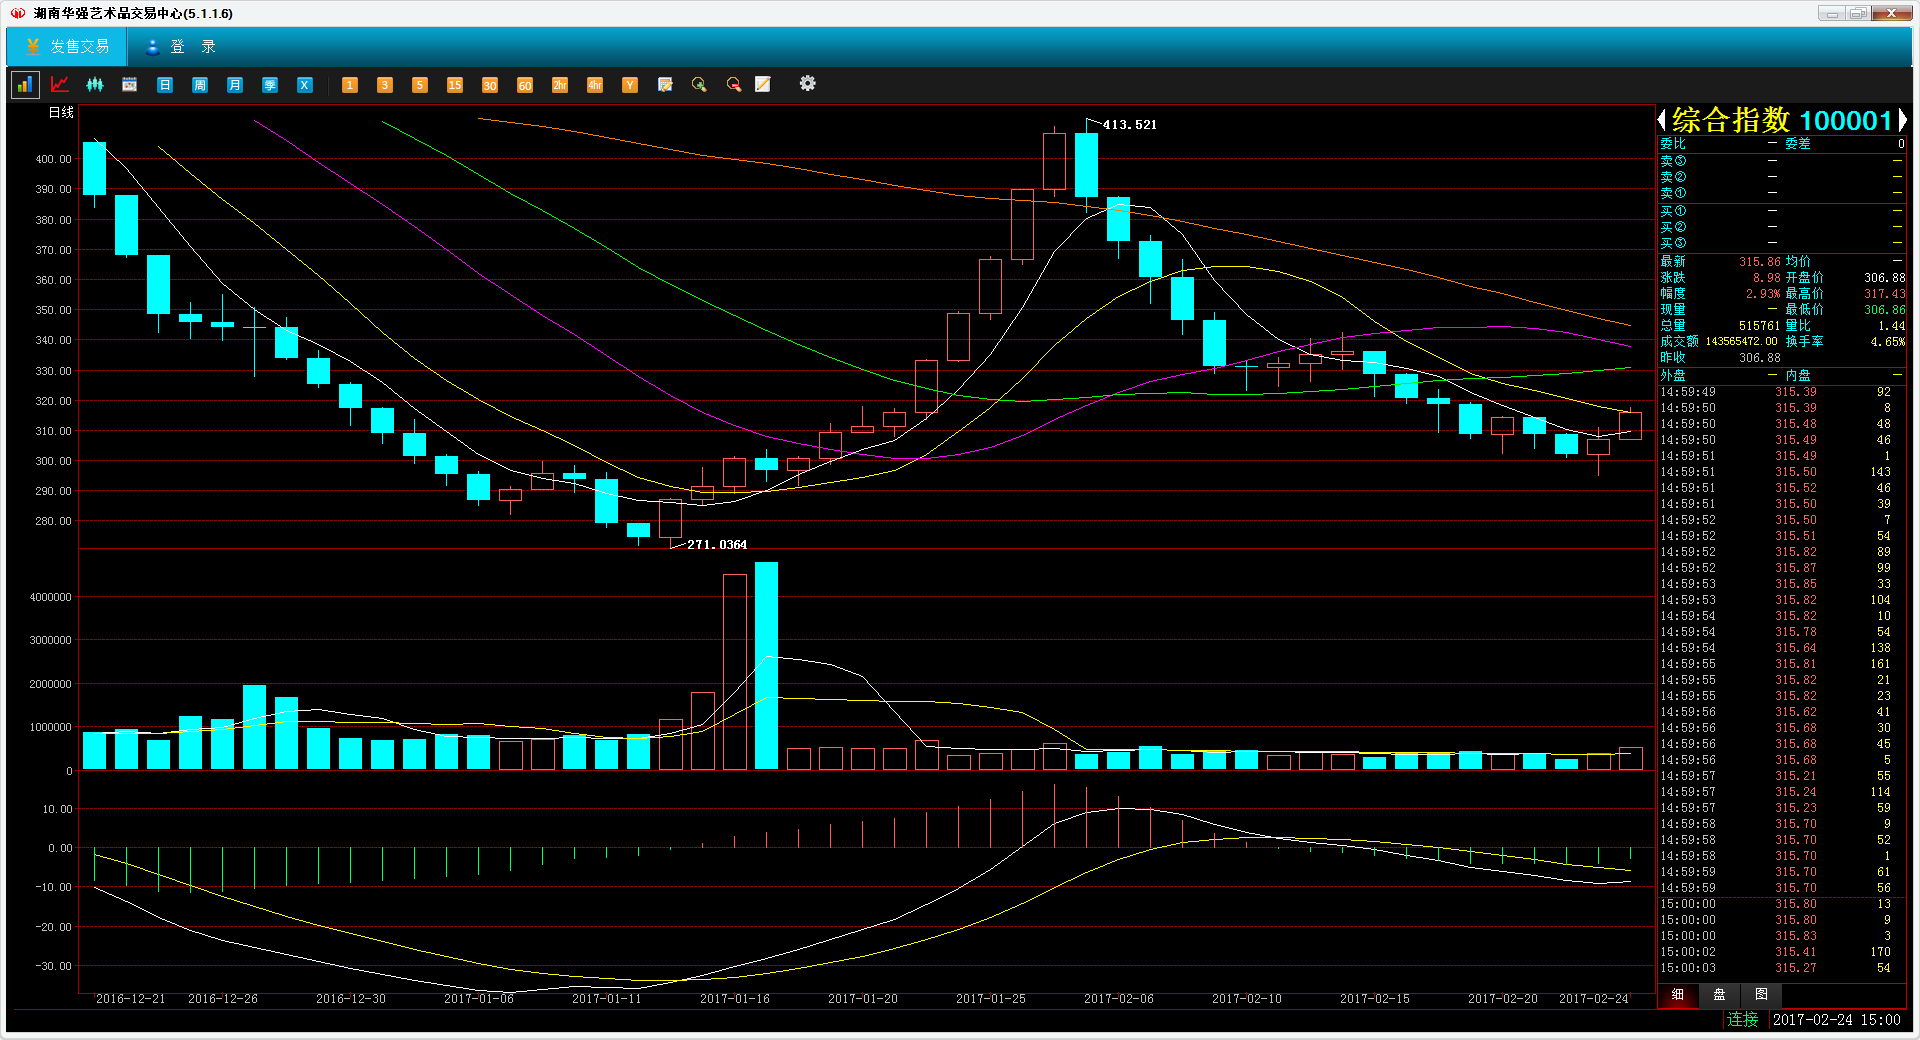Select the 60-minute period icon
The height and width of the screenshot is (1040, 1920).
point(525,85)
